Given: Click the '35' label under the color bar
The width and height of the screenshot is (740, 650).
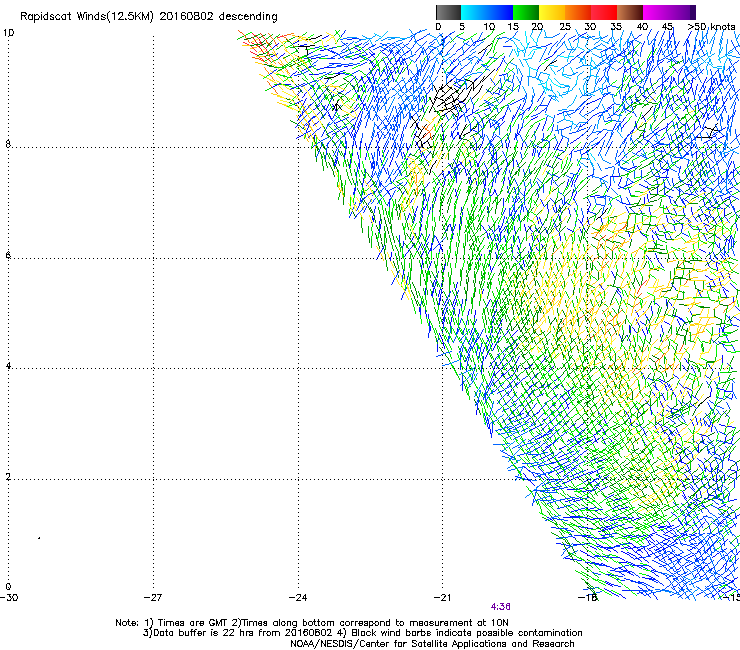Looking at the screenshot, I should [x=616, y=27].
